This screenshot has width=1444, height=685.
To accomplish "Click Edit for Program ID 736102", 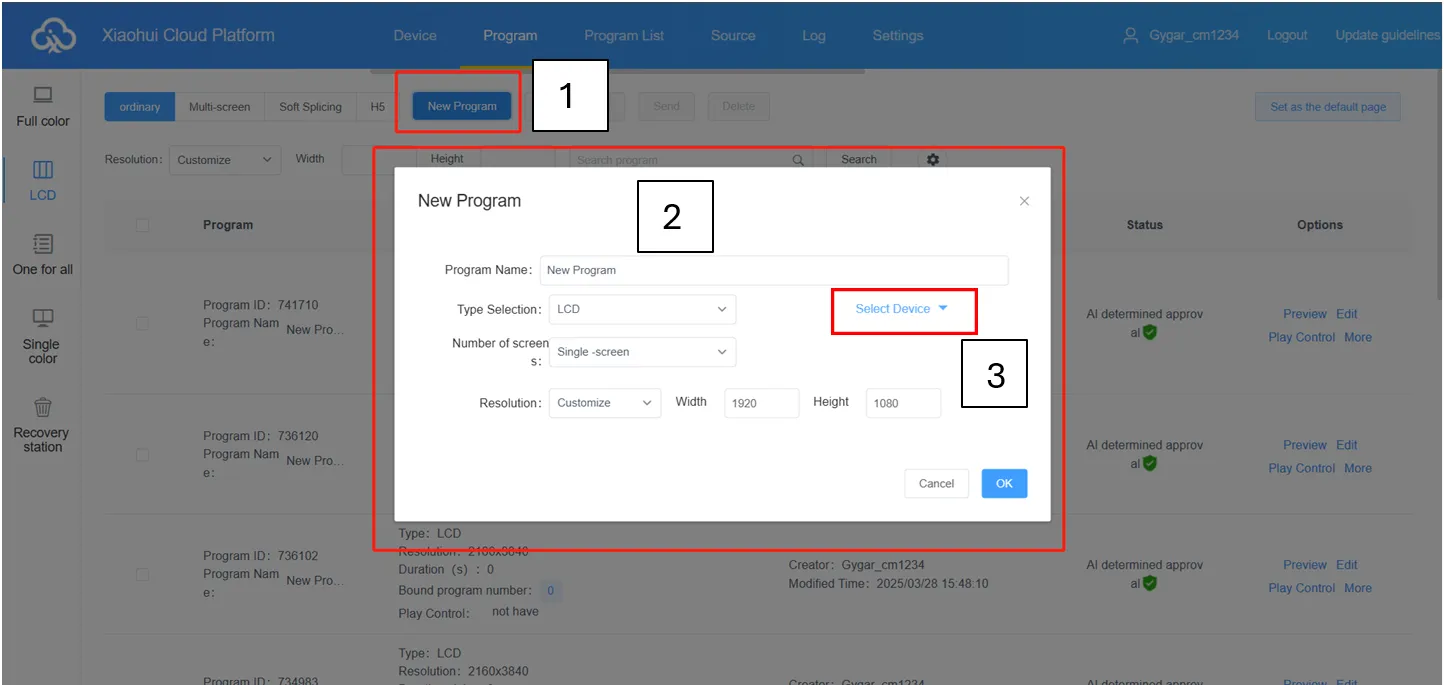I will point(1347,565).
